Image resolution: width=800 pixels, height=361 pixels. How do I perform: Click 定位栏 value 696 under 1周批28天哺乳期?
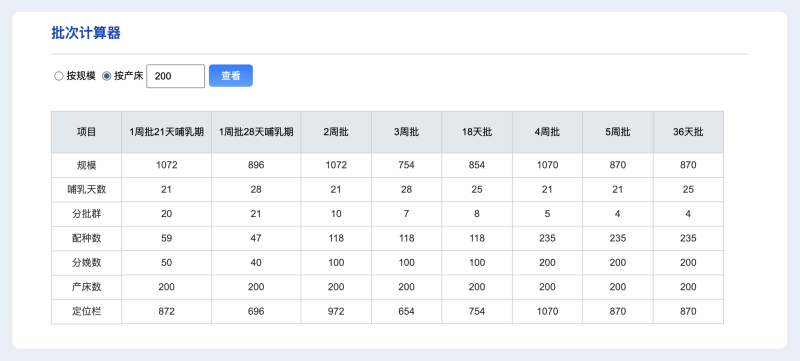click(256, 312)
